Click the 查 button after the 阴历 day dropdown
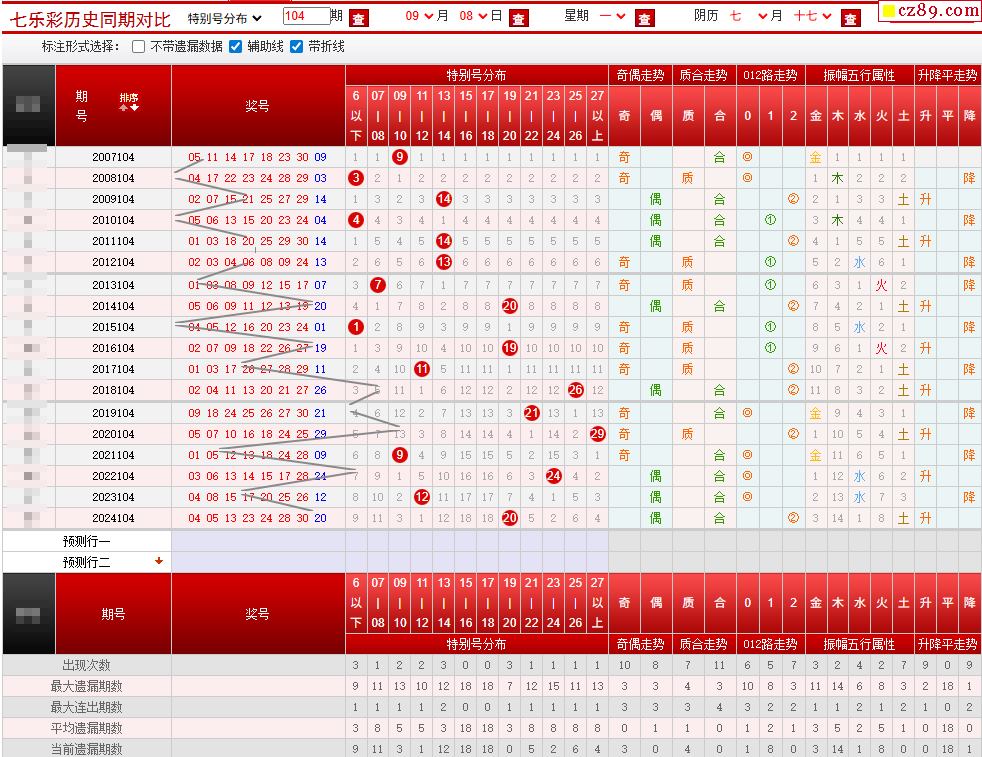Screen dimensions: 982x757 850,19
